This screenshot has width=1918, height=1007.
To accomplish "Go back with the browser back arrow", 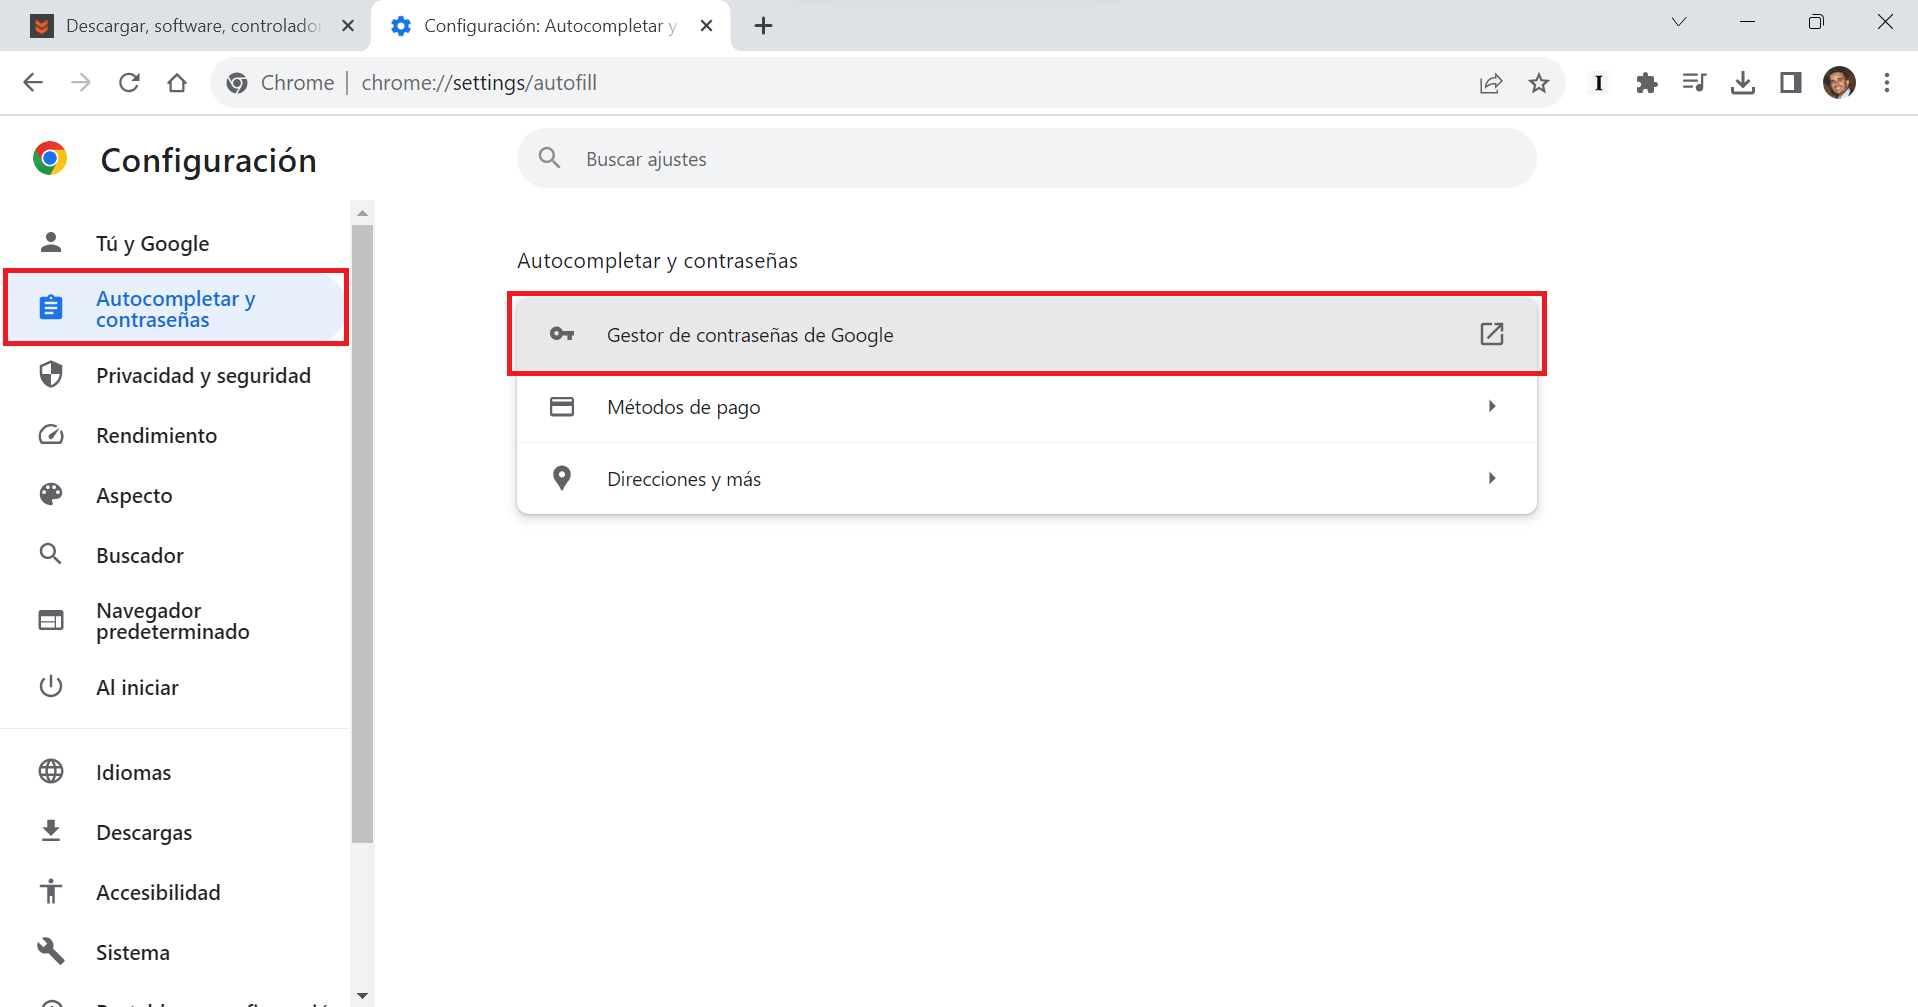I will coord(33,83).
